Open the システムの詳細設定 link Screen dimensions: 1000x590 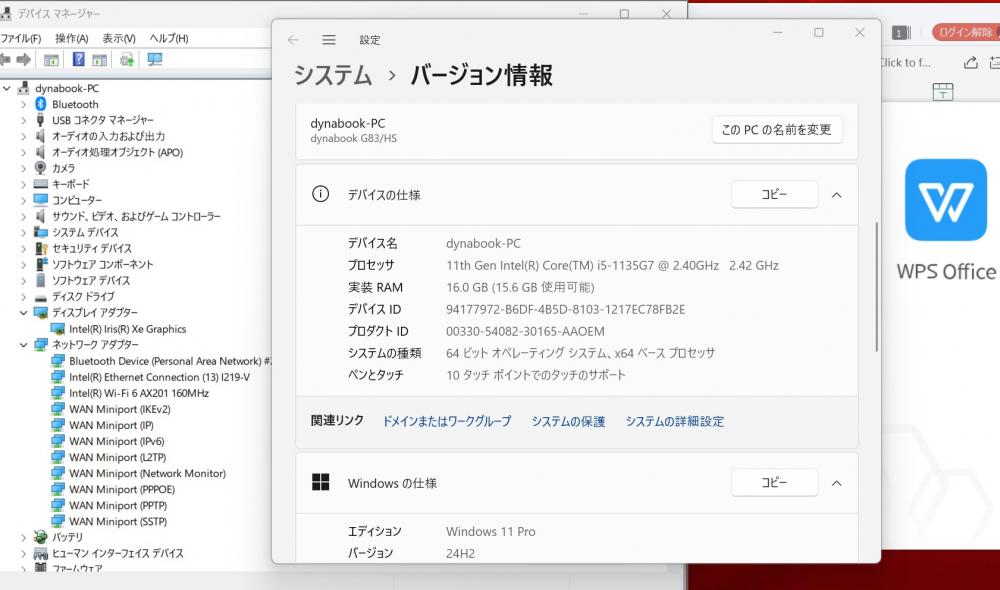point(675,421)
